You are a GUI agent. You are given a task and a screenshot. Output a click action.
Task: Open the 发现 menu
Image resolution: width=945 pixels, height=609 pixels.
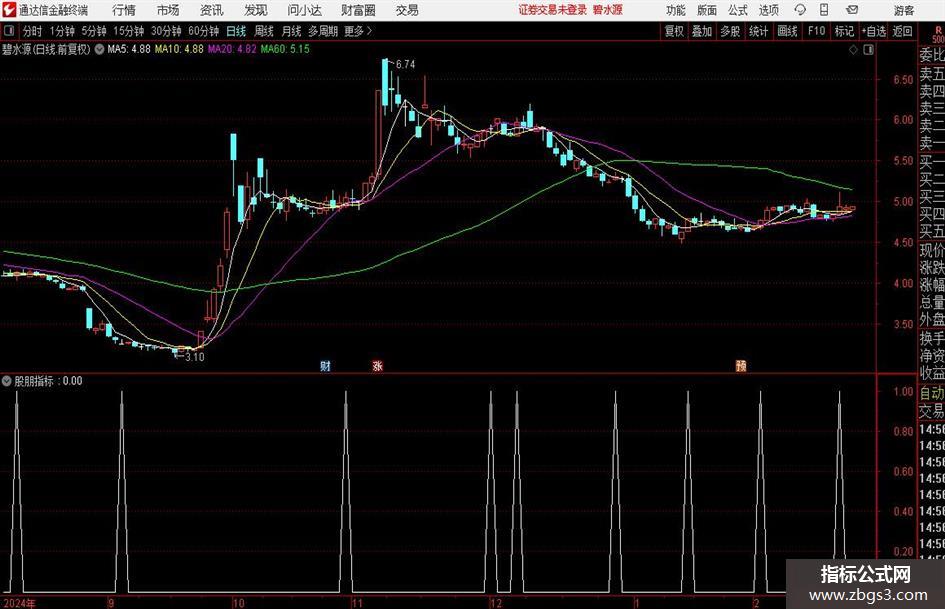point(256,10)
